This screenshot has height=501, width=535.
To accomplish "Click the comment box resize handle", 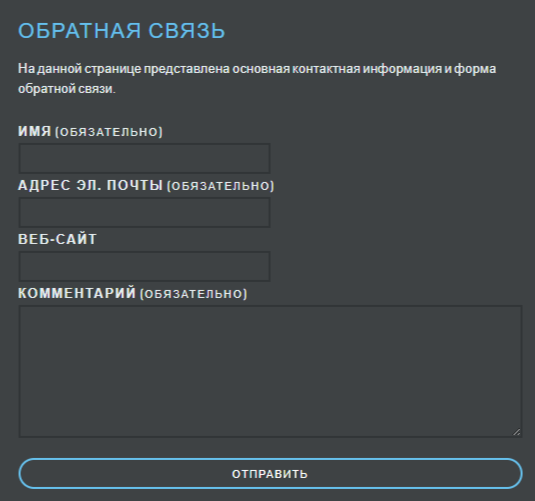I will tap(517, 432).
